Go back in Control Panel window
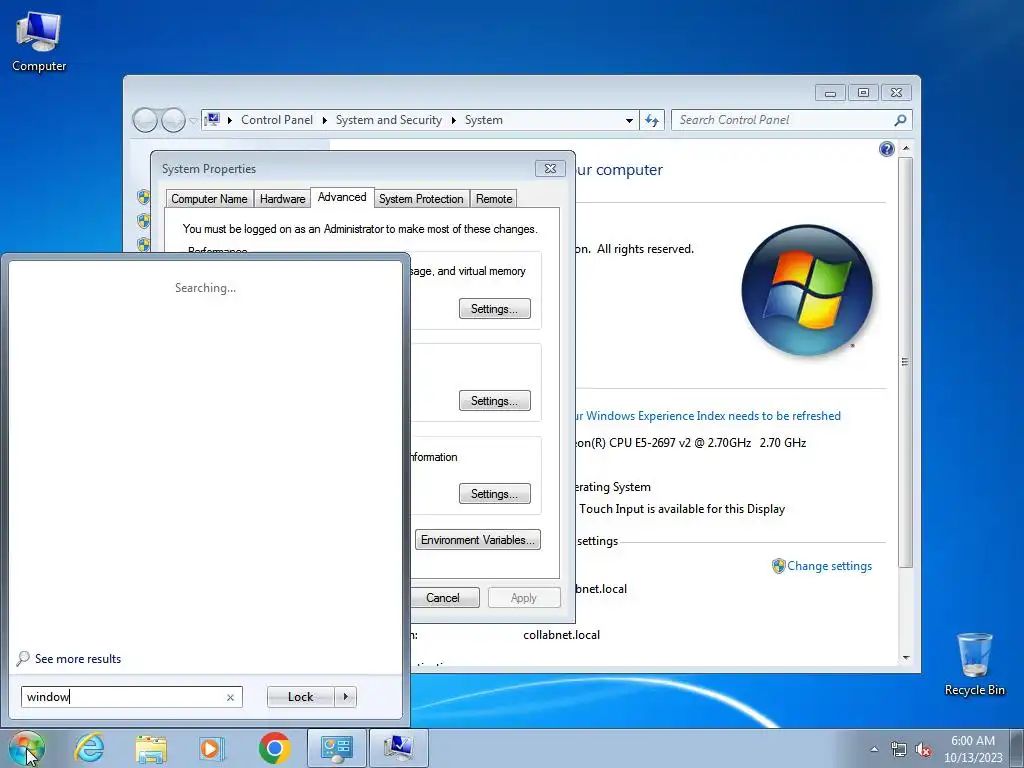1024x768 pixels. coord(145,120)
